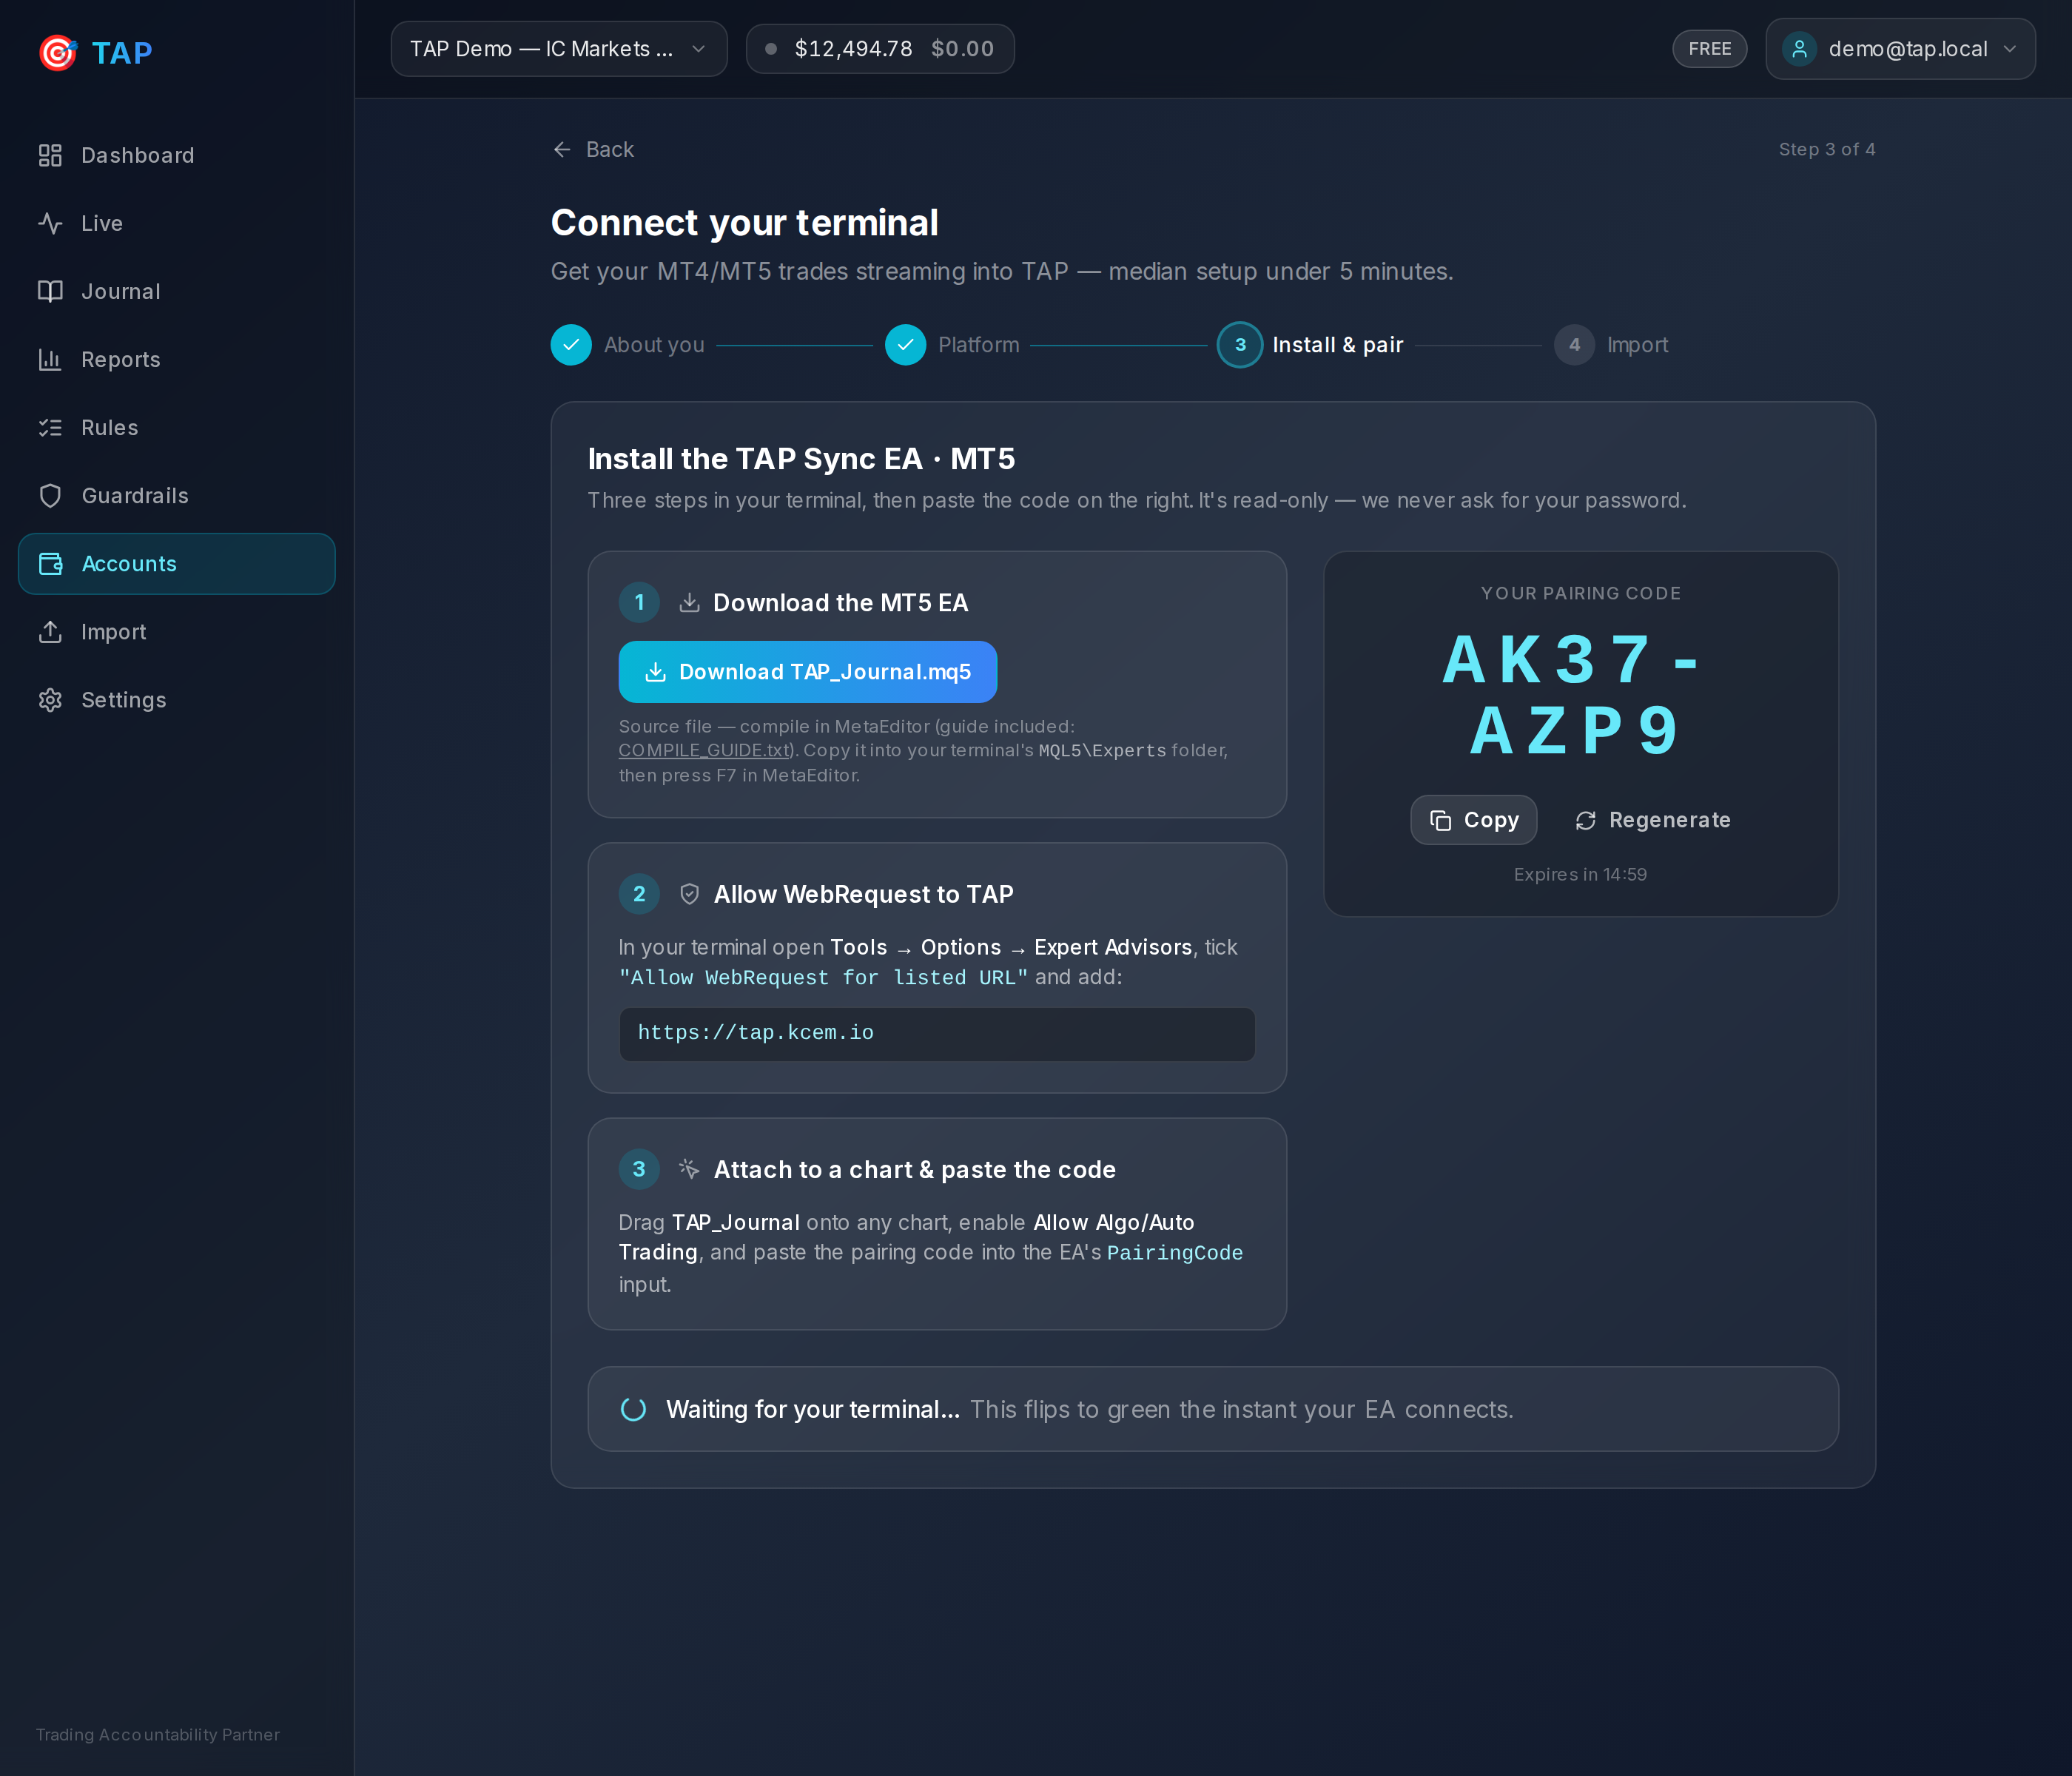This screenshot has height=1776, width=2072.
Task: Click the About you checkmark step
Action: tap(571, 345)
